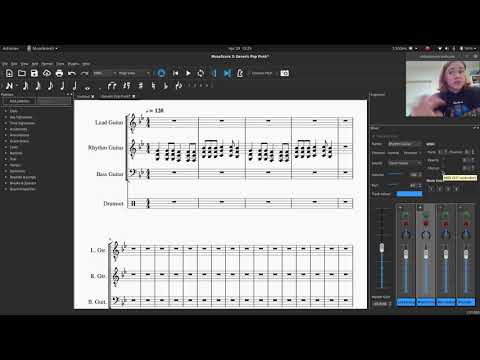Upload score online via the cloud icon

[47, 73]
